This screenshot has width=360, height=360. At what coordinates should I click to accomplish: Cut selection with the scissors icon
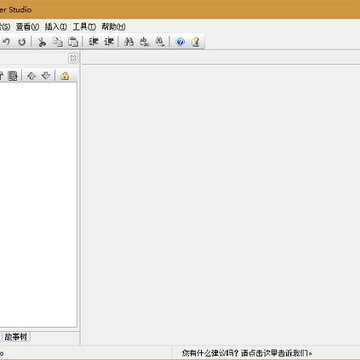tap(42, 42)
